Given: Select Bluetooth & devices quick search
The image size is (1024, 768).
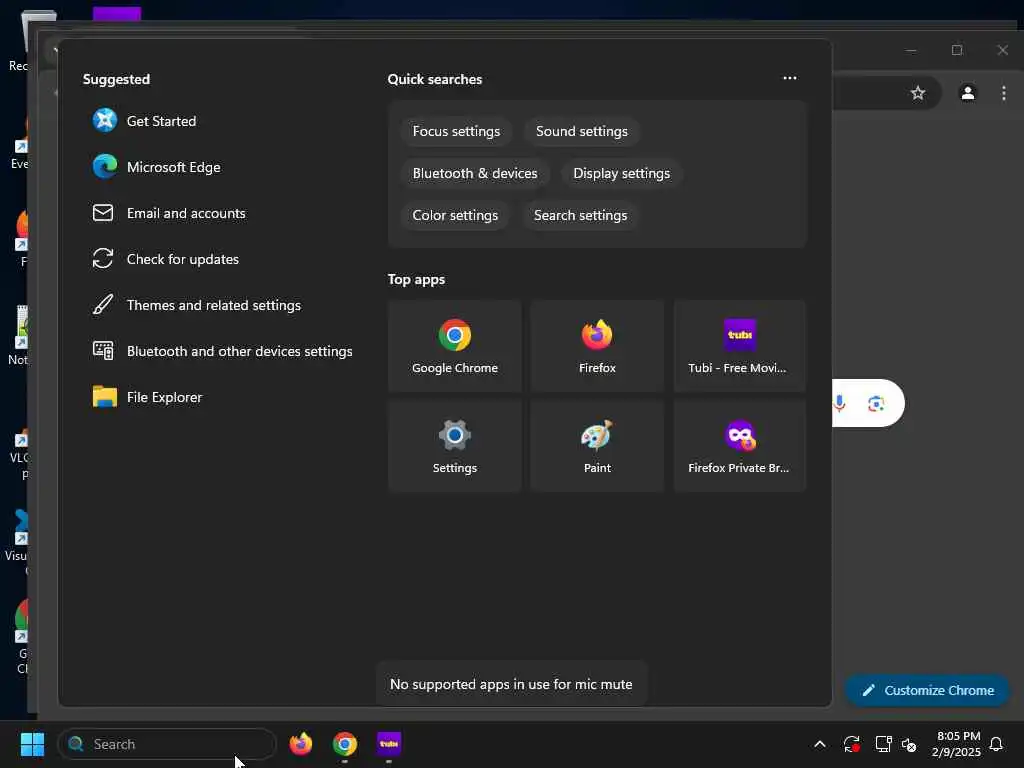Looking at the screenshot, I should [x=475, y=173].
